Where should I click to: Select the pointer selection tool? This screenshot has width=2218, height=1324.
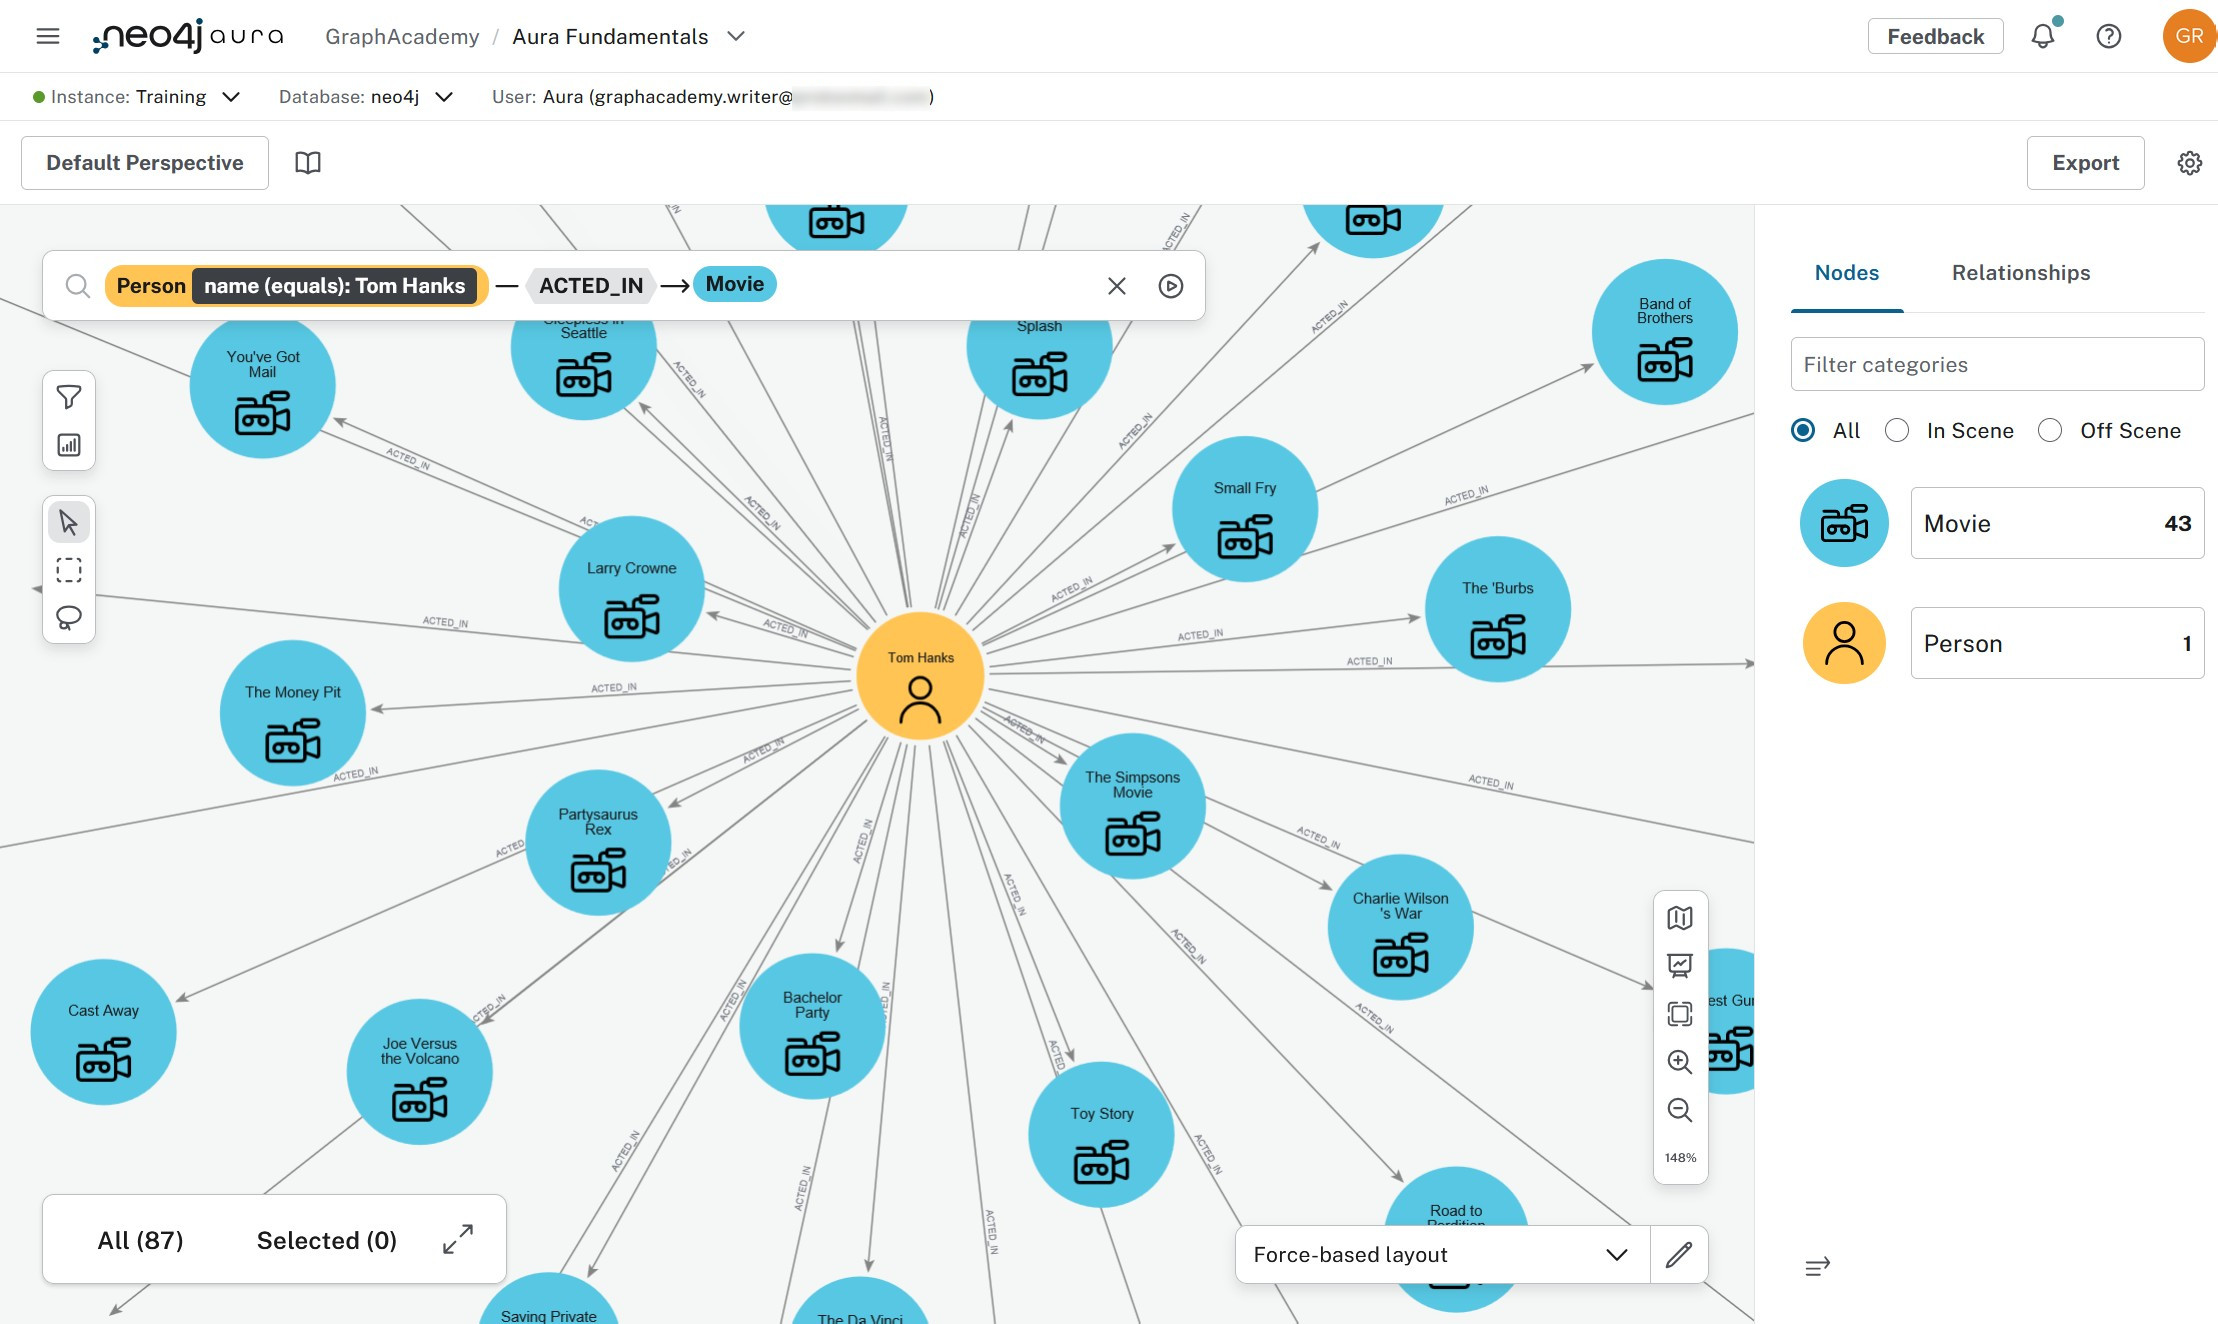tap(68, 521)
